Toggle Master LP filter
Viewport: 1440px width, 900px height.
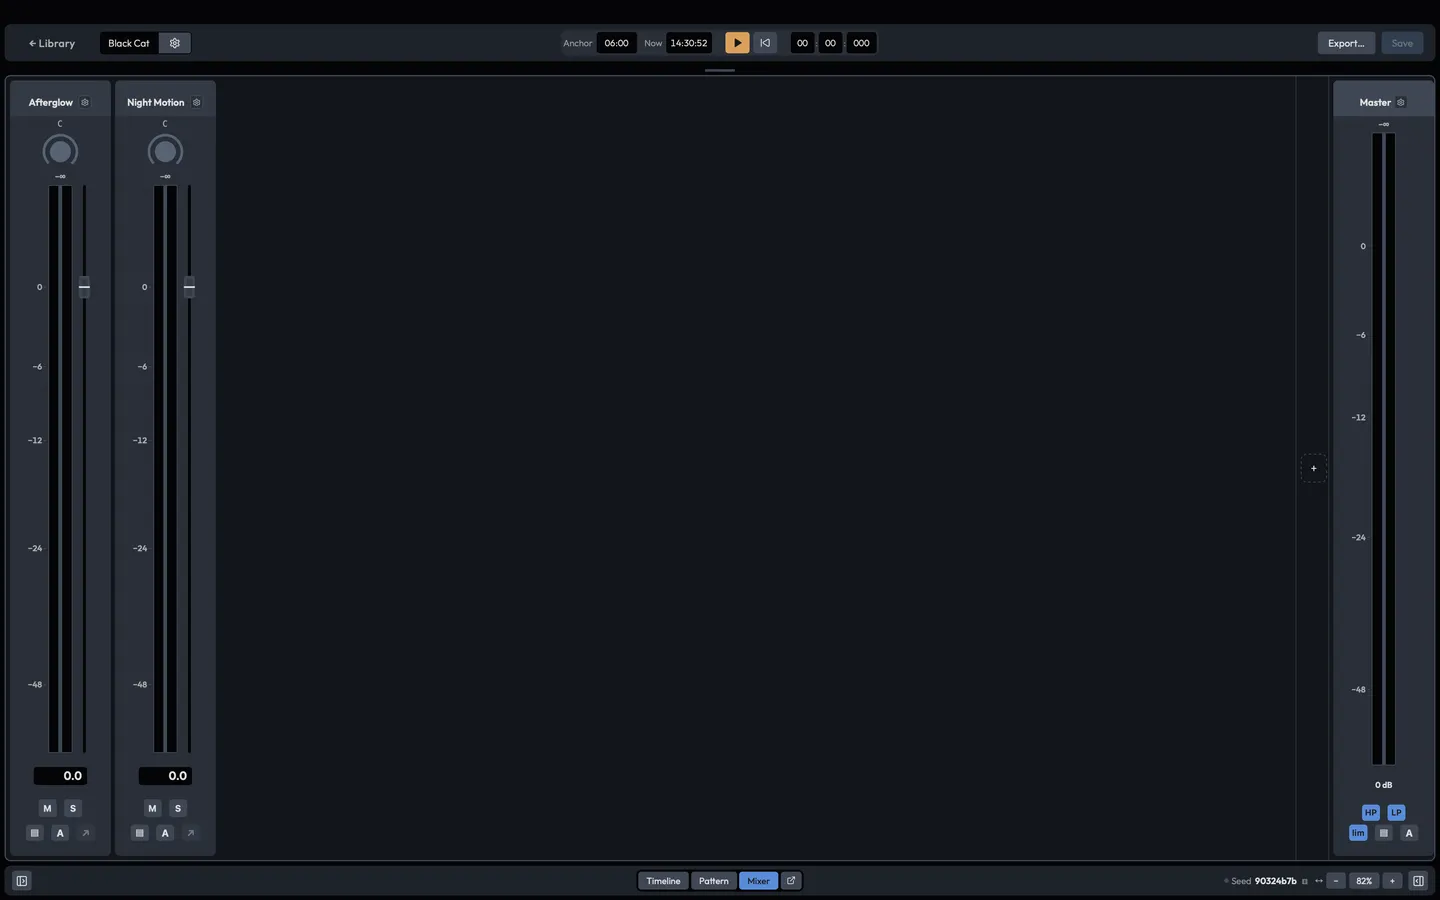(x=1397, y=813)
